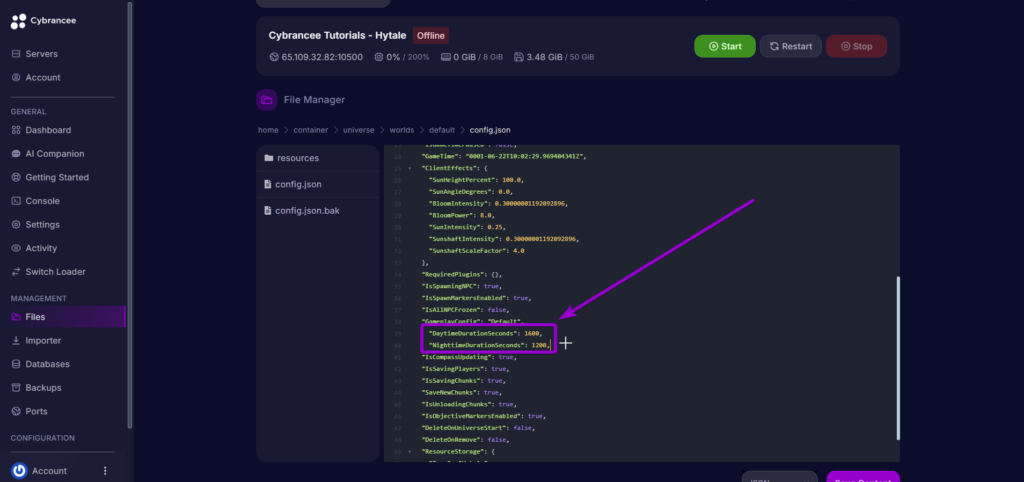Click the Settings gear icon
The height and width of the screenshot is (482, 1024).
click(16, 224)
